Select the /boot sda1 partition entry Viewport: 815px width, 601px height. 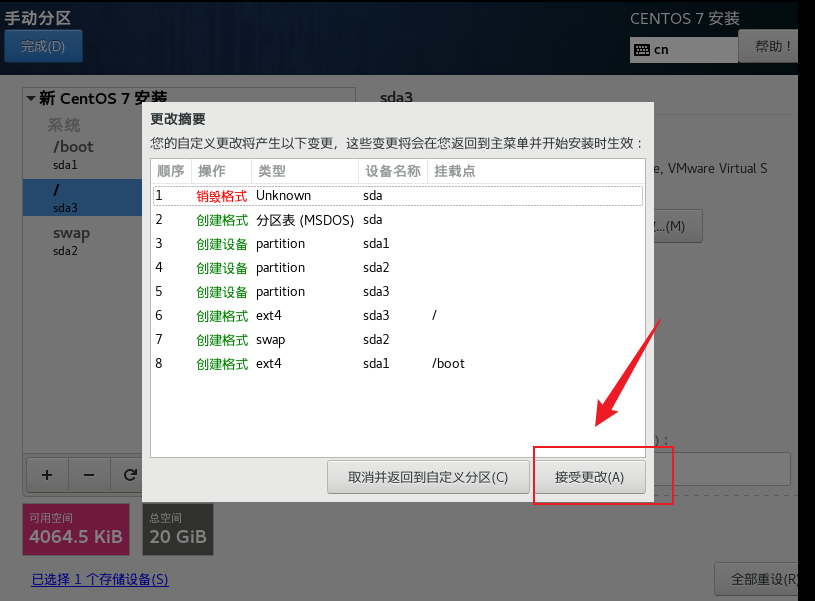pos(83,154)
